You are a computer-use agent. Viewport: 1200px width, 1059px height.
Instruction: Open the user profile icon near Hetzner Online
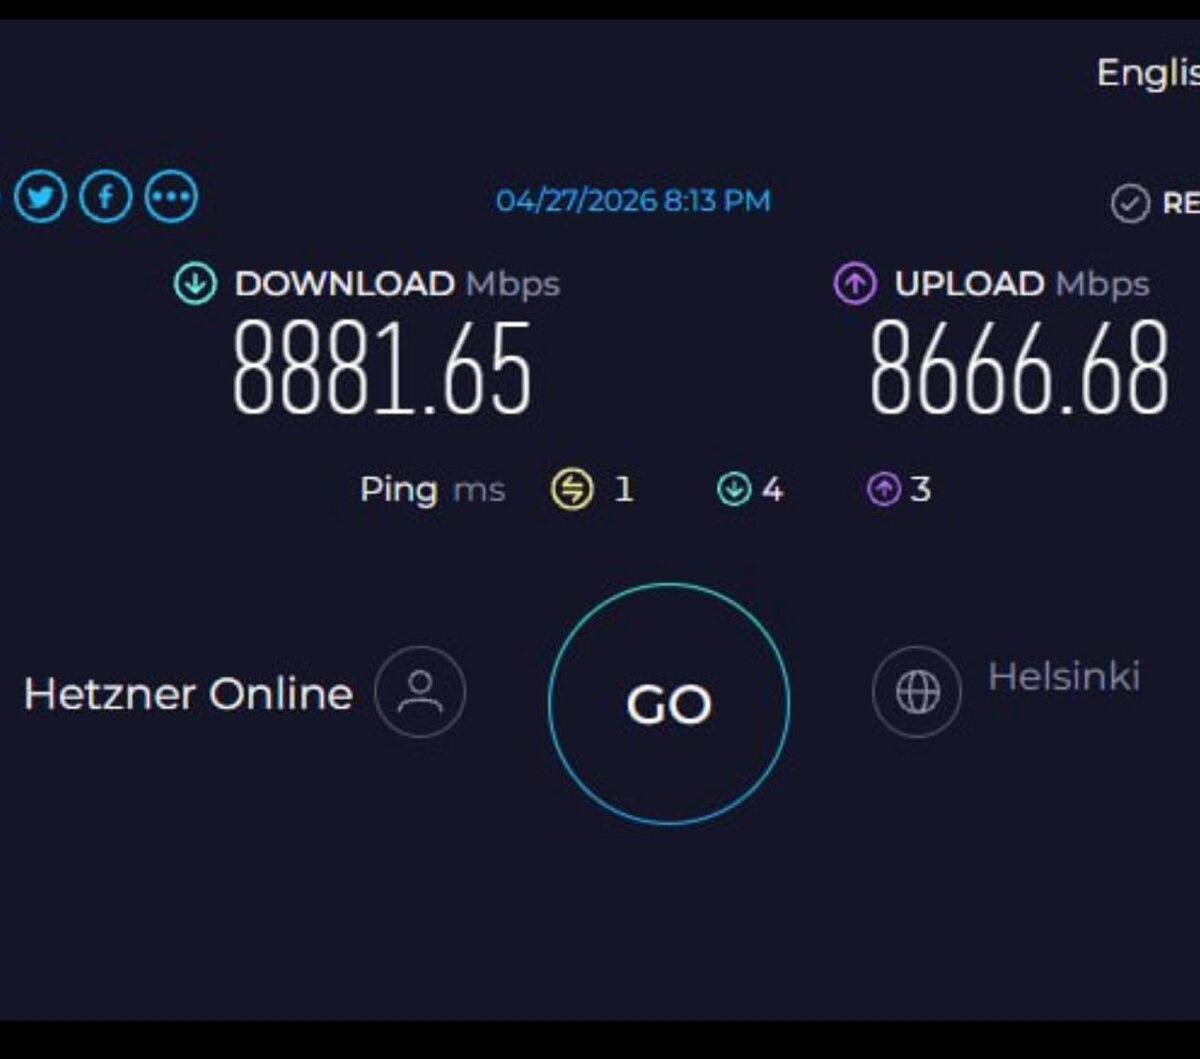pos(420,692)
